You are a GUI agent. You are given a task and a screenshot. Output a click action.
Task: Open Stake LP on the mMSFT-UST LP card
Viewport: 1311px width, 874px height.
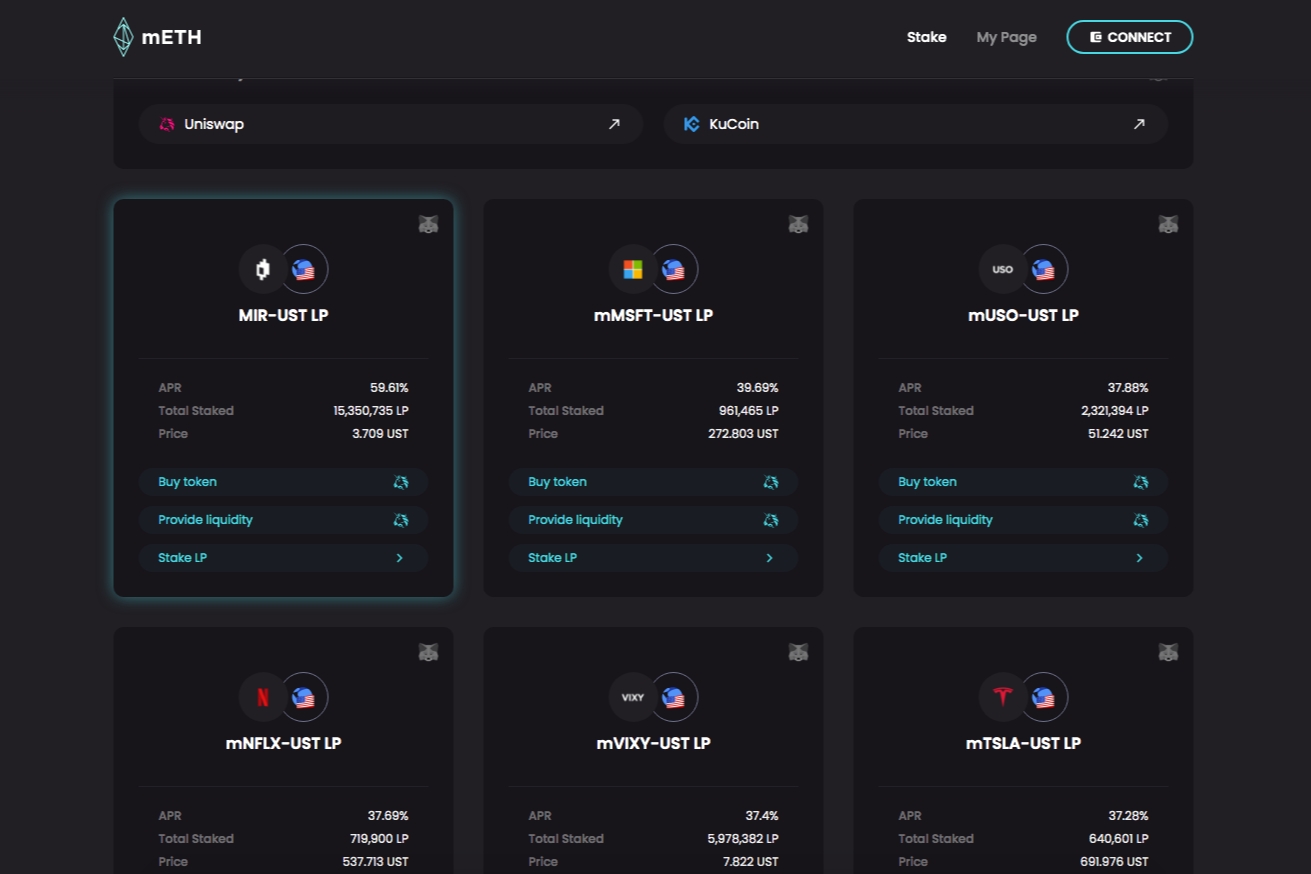coord(653,558)
